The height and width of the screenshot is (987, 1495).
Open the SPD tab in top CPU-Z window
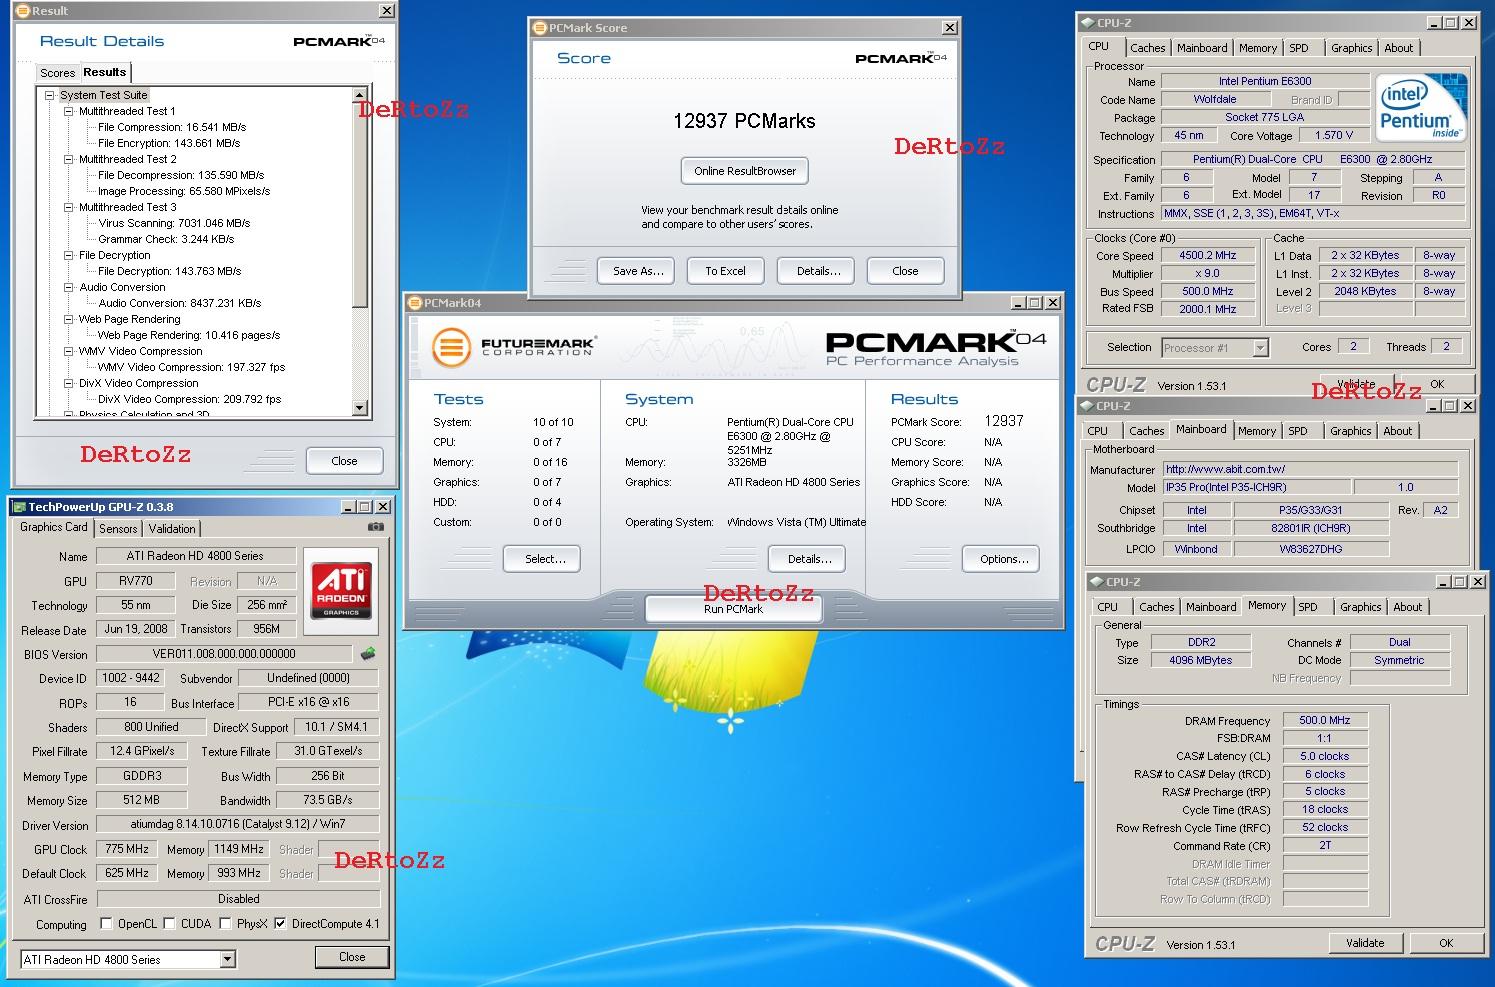coord(1299,48)
